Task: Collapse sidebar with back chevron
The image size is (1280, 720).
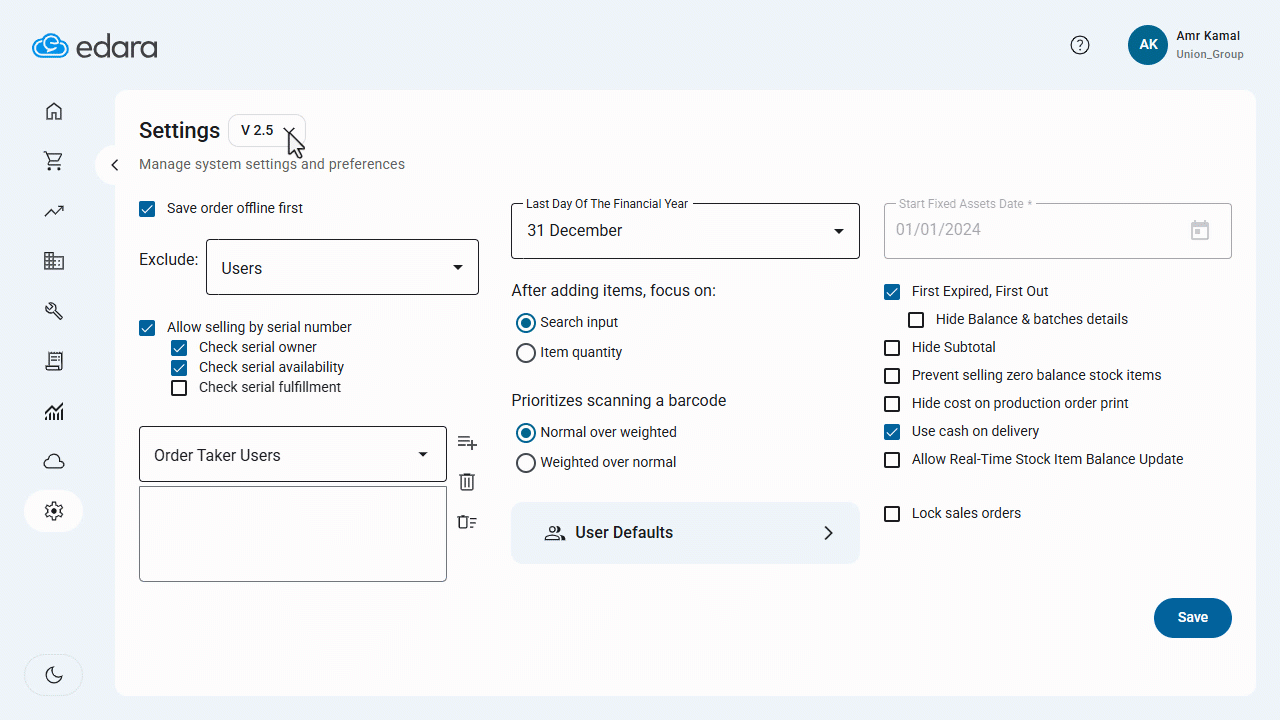Action: [115, 165]
